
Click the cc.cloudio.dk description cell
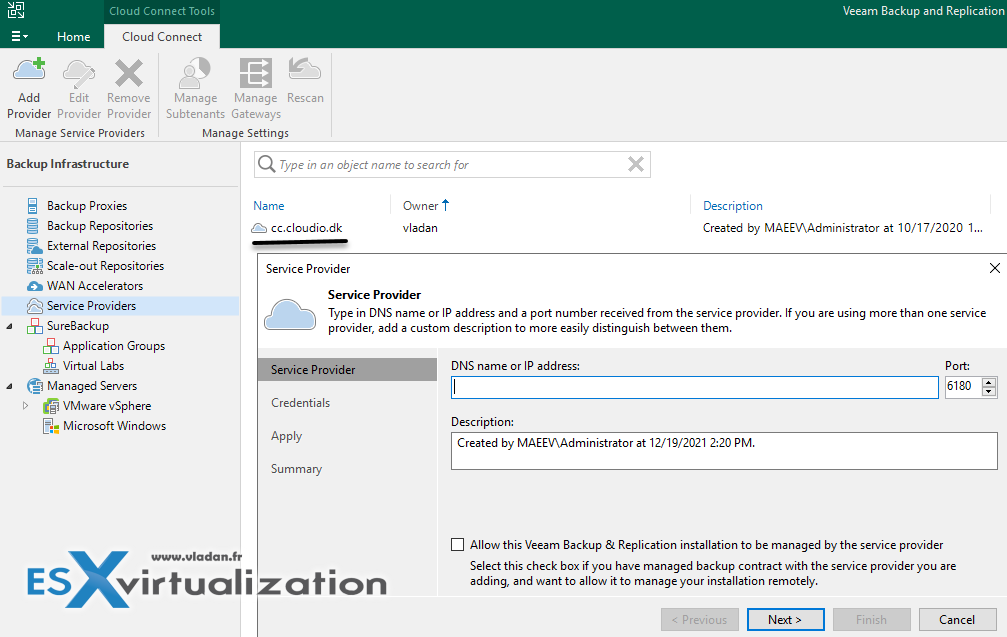click(843, 228)
